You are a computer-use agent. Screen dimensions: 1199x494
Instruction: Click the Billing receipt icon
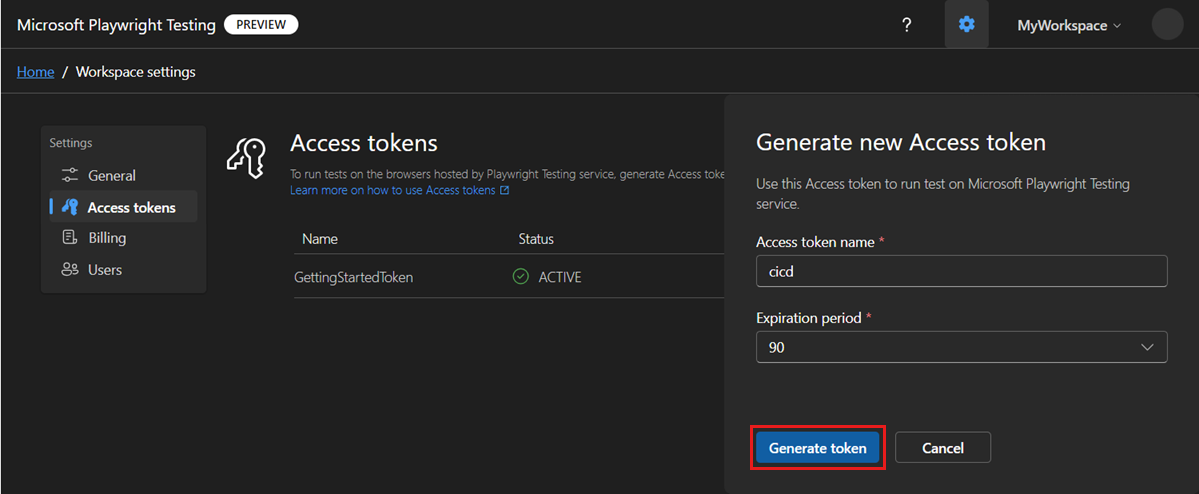coord(70,238)
